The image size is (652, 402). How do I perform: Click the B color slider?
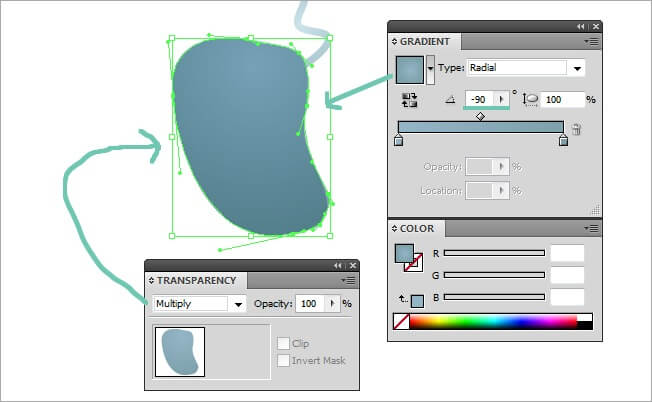click(494, 297)
